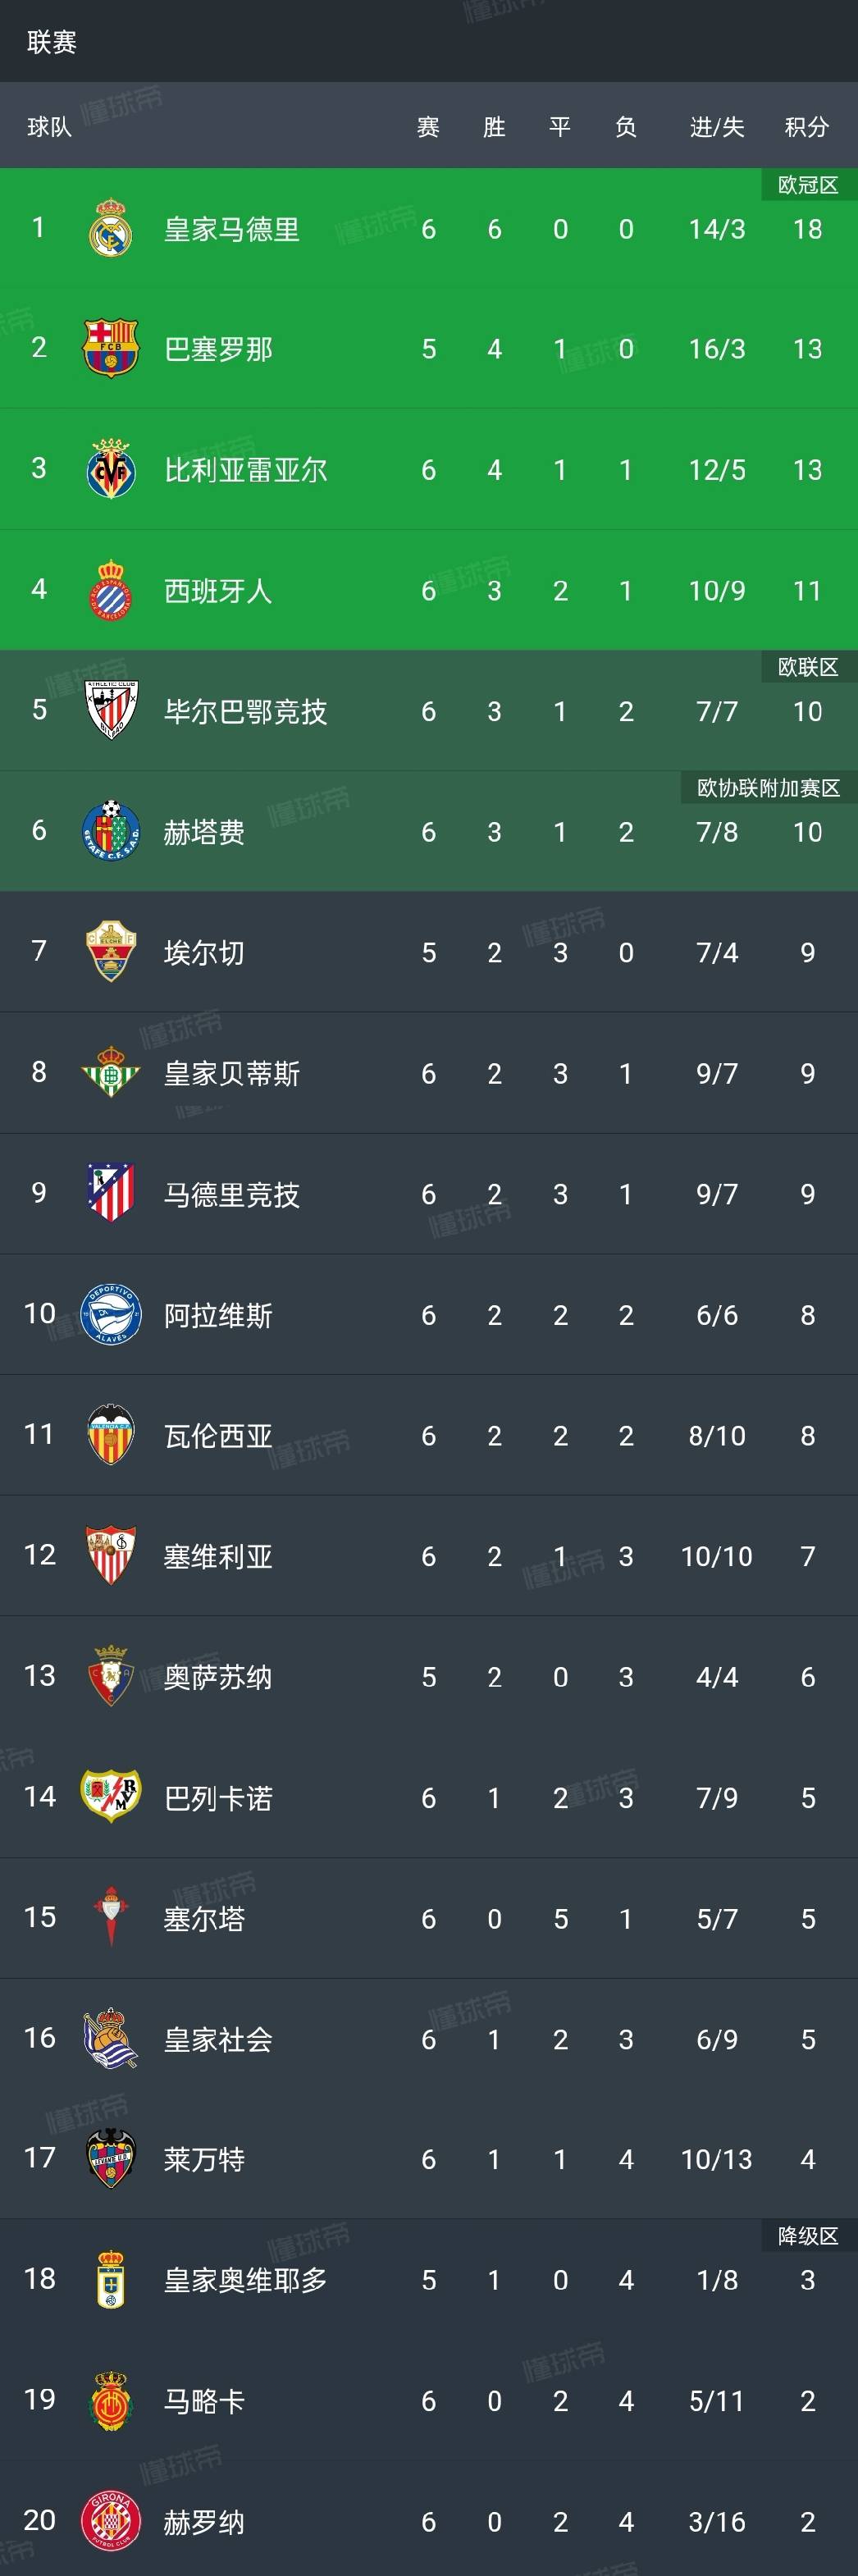Select the Barcelona FCB badge
858x2576 pixels.
coord(112,348)
